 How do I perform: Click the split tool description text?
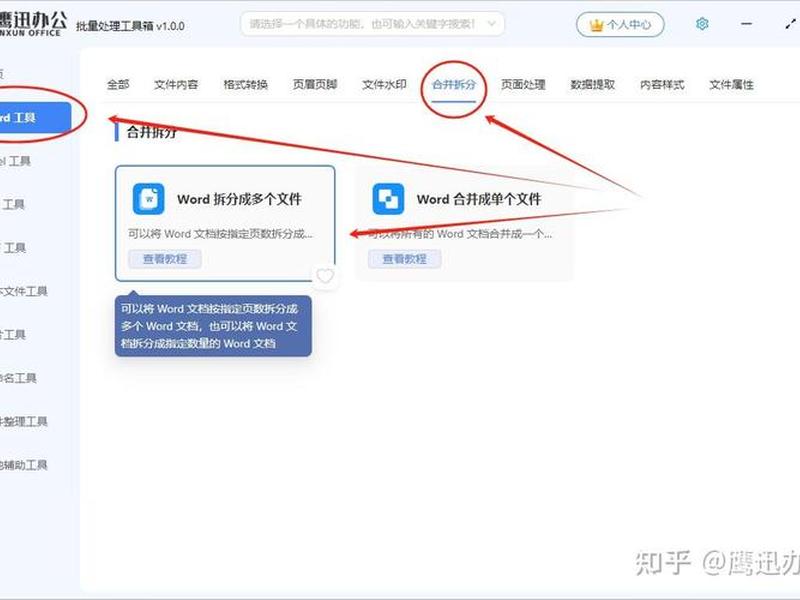pos(220,234)
